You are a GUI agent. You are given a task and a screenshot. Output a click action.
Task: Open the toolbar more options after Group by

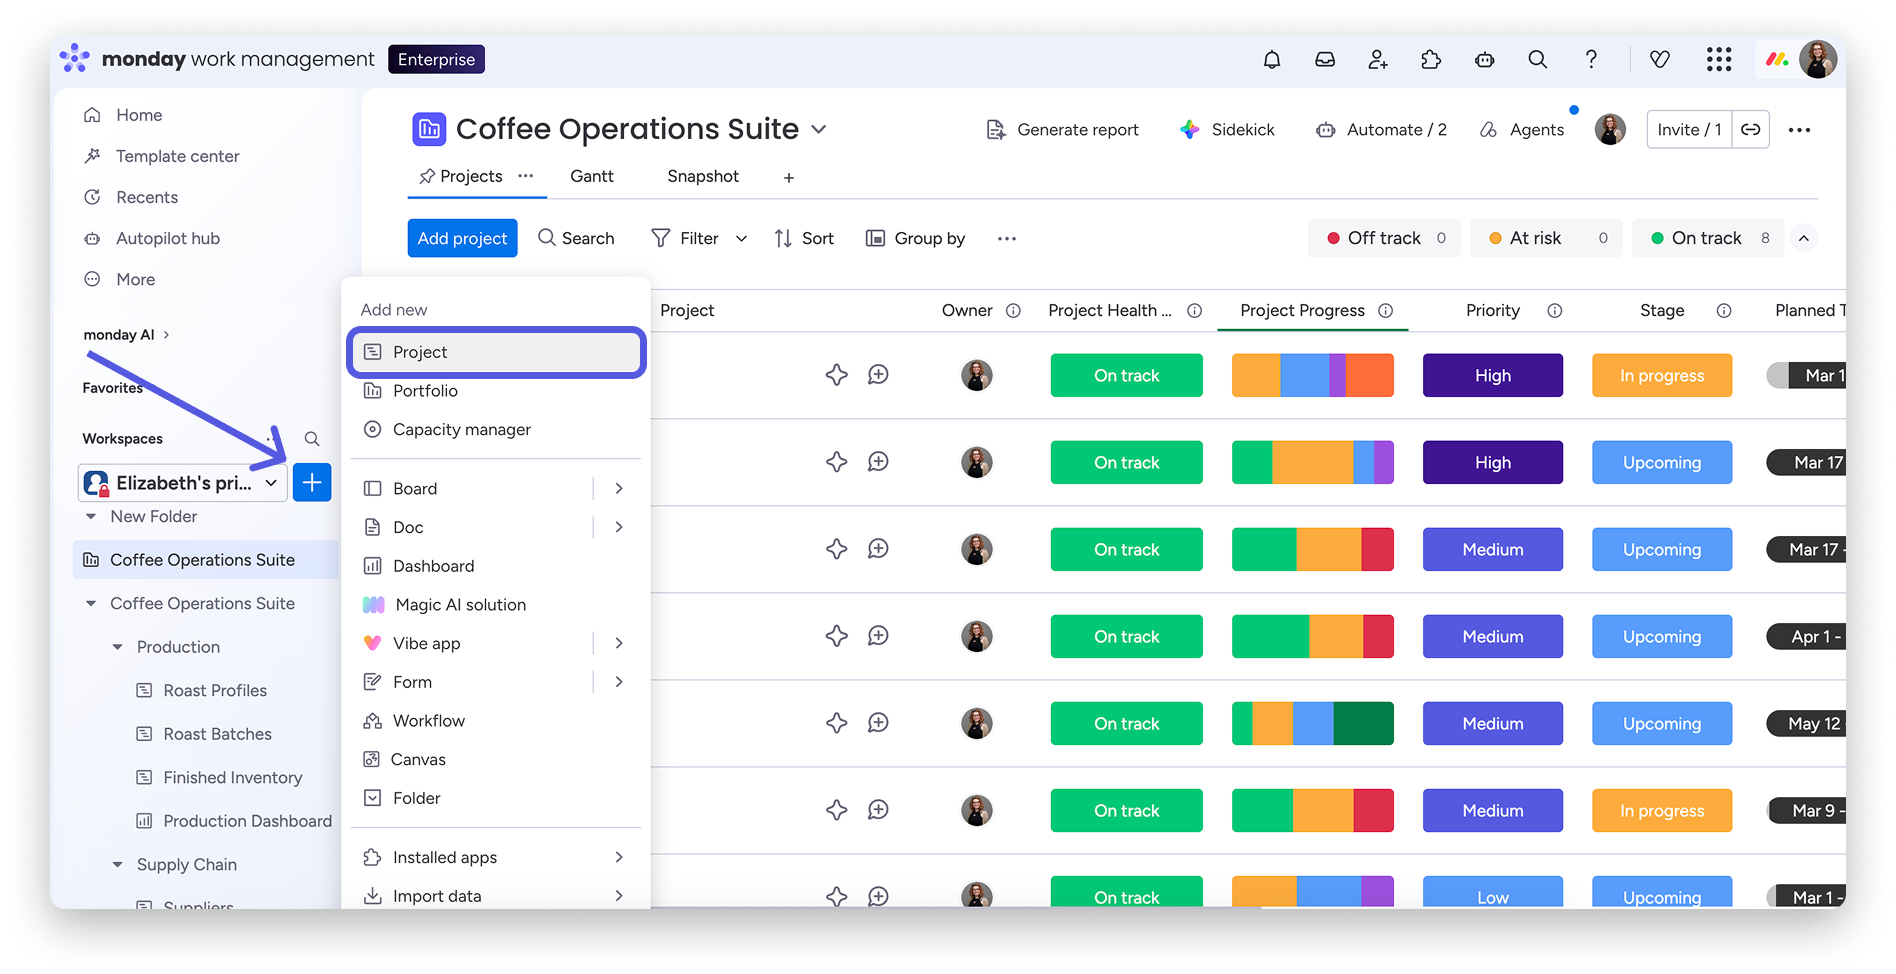[1007, 239]
